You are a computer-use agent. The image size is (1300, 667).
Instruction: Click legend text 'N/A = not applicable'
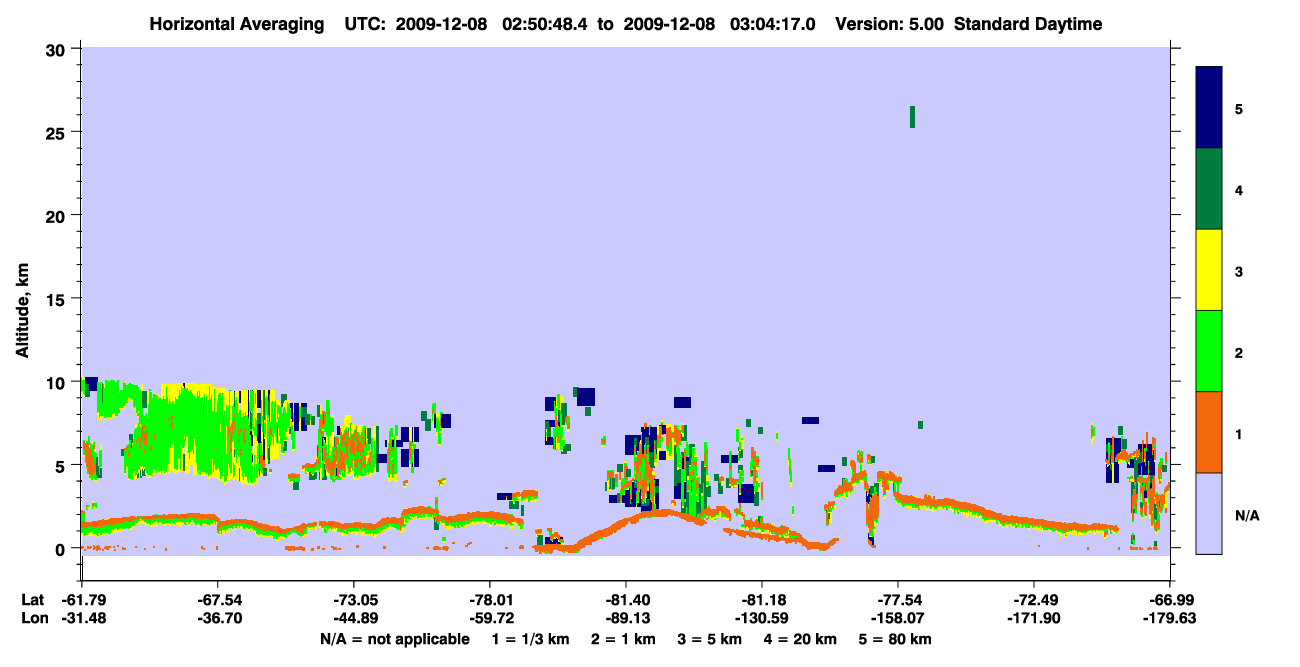(x=394, y=639)
